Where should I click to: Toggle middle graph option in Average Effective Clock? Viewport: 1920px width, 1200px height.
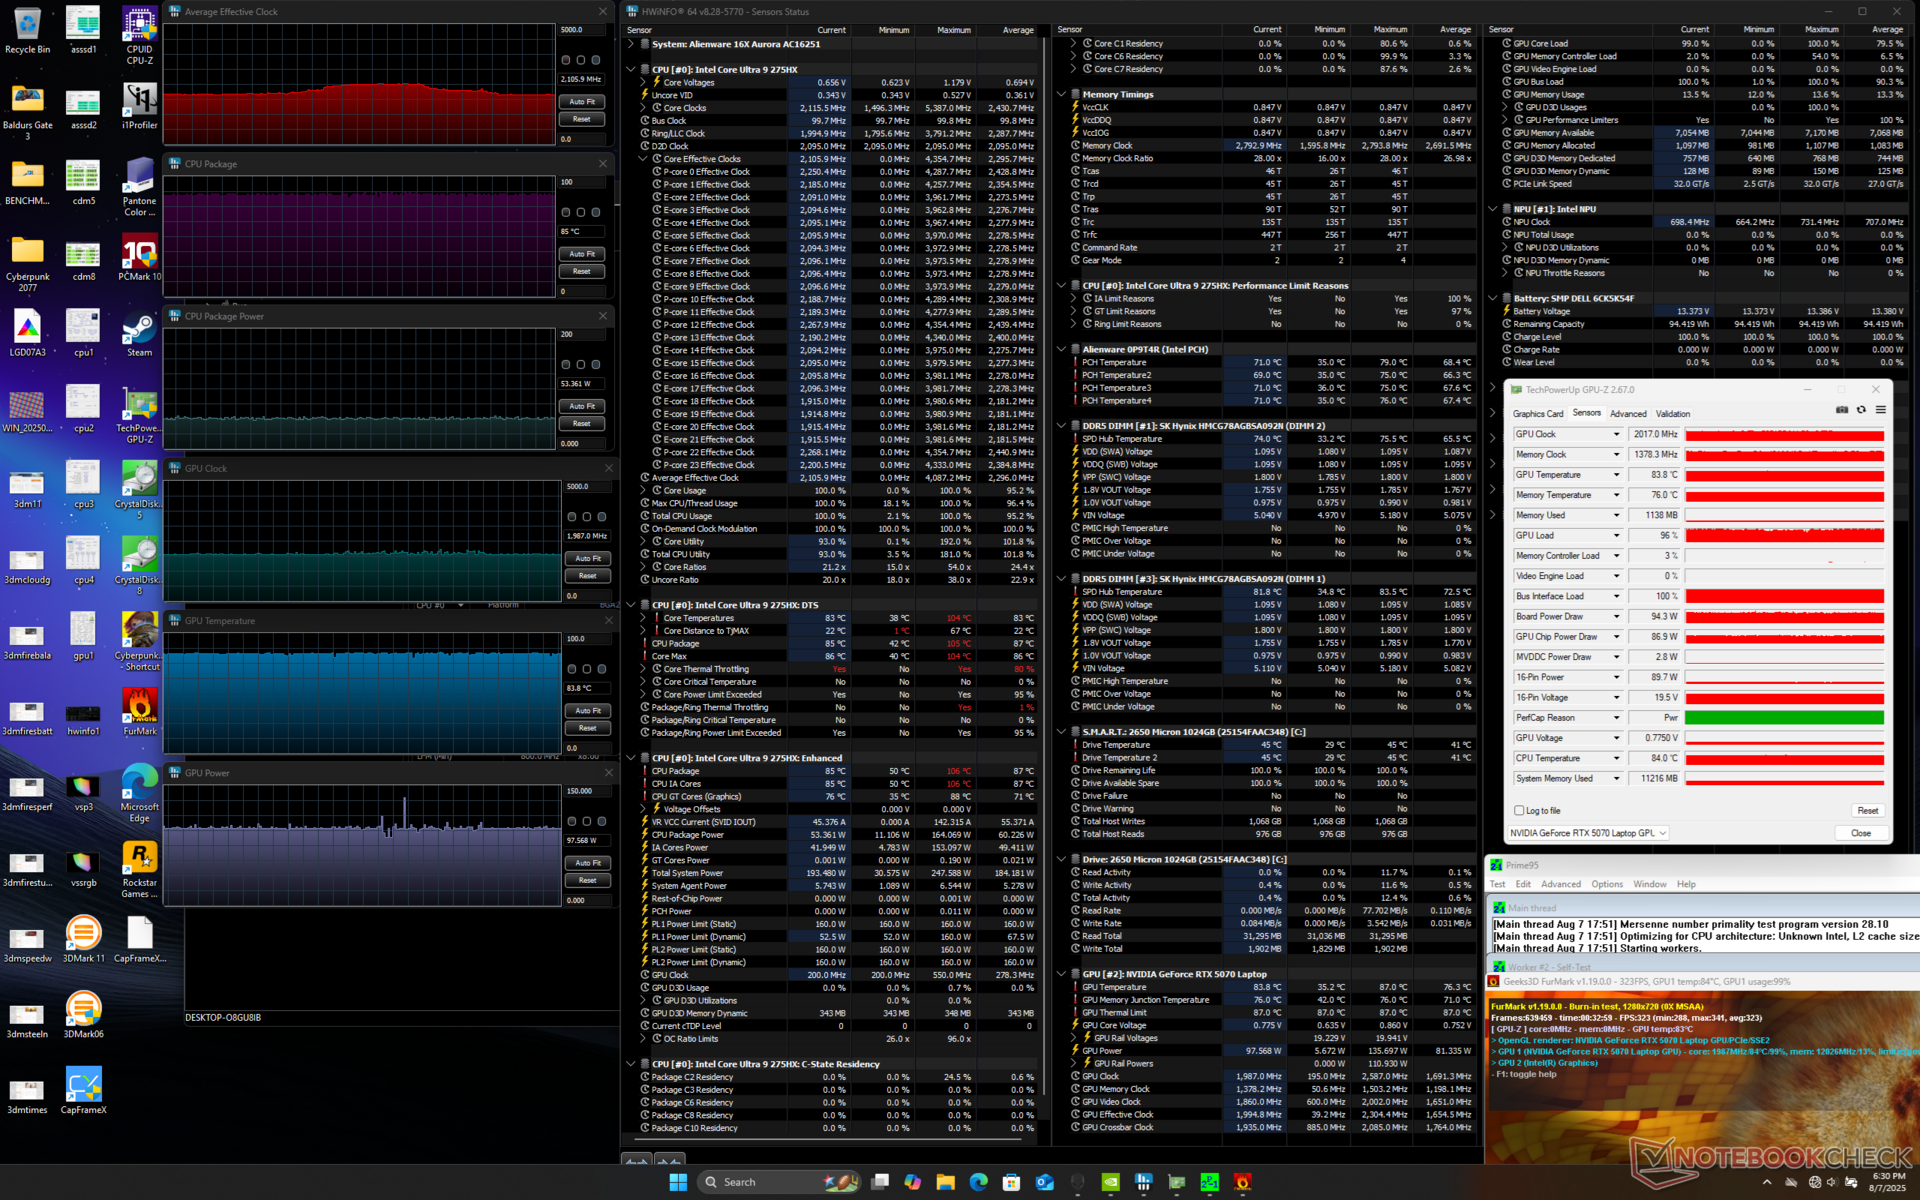[x=581, y=60]
